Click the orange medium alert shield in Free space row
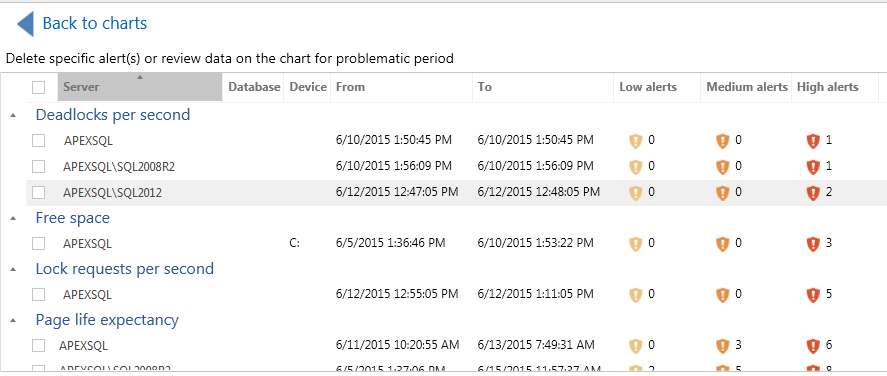 [722, 244]
